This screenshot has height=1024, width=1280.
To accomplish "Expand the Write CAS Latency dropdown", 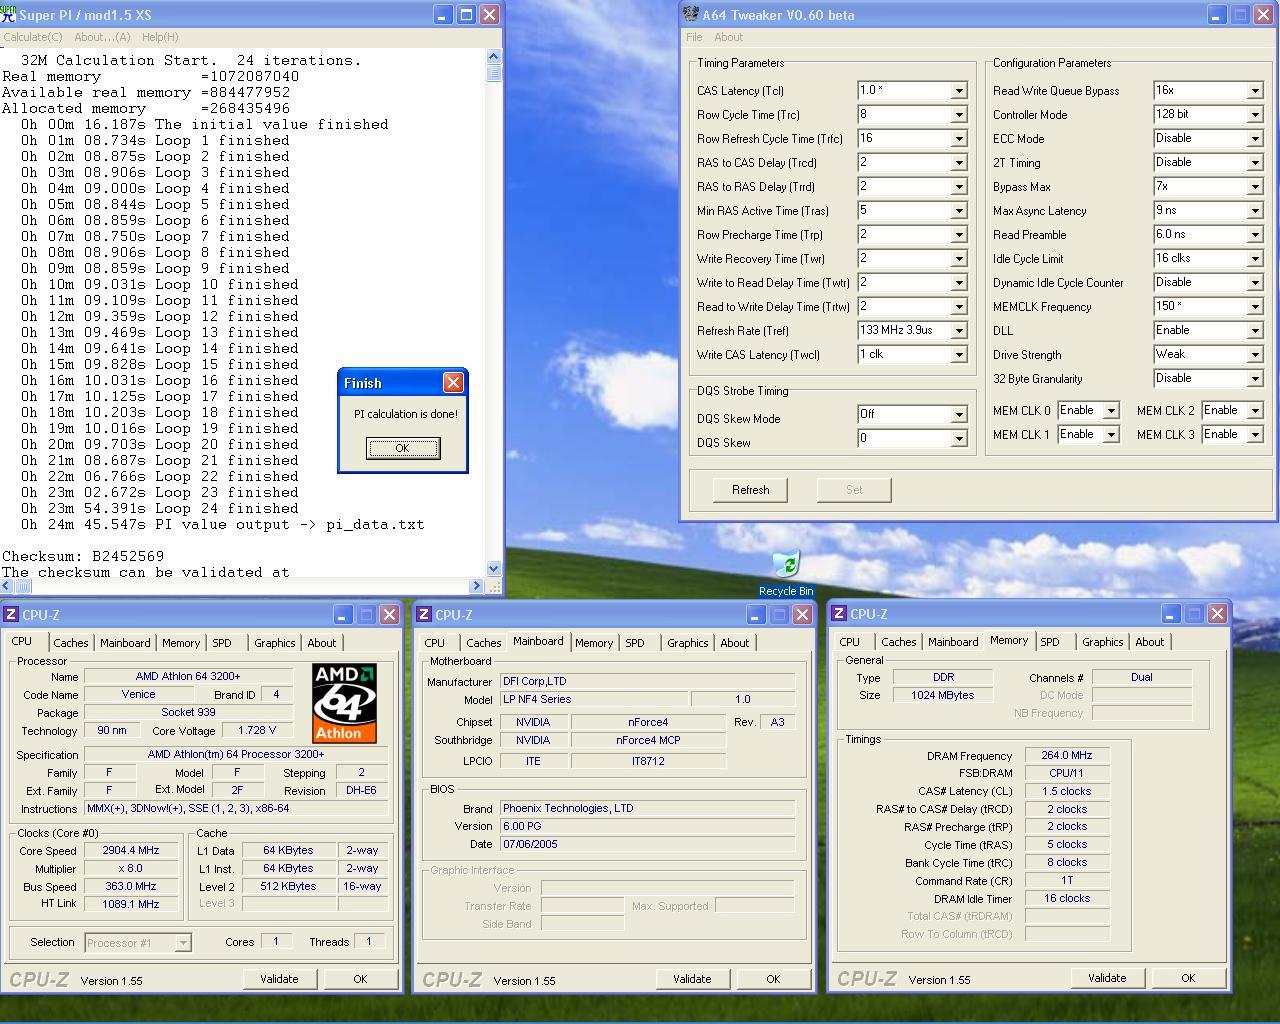I will (959, 354).
